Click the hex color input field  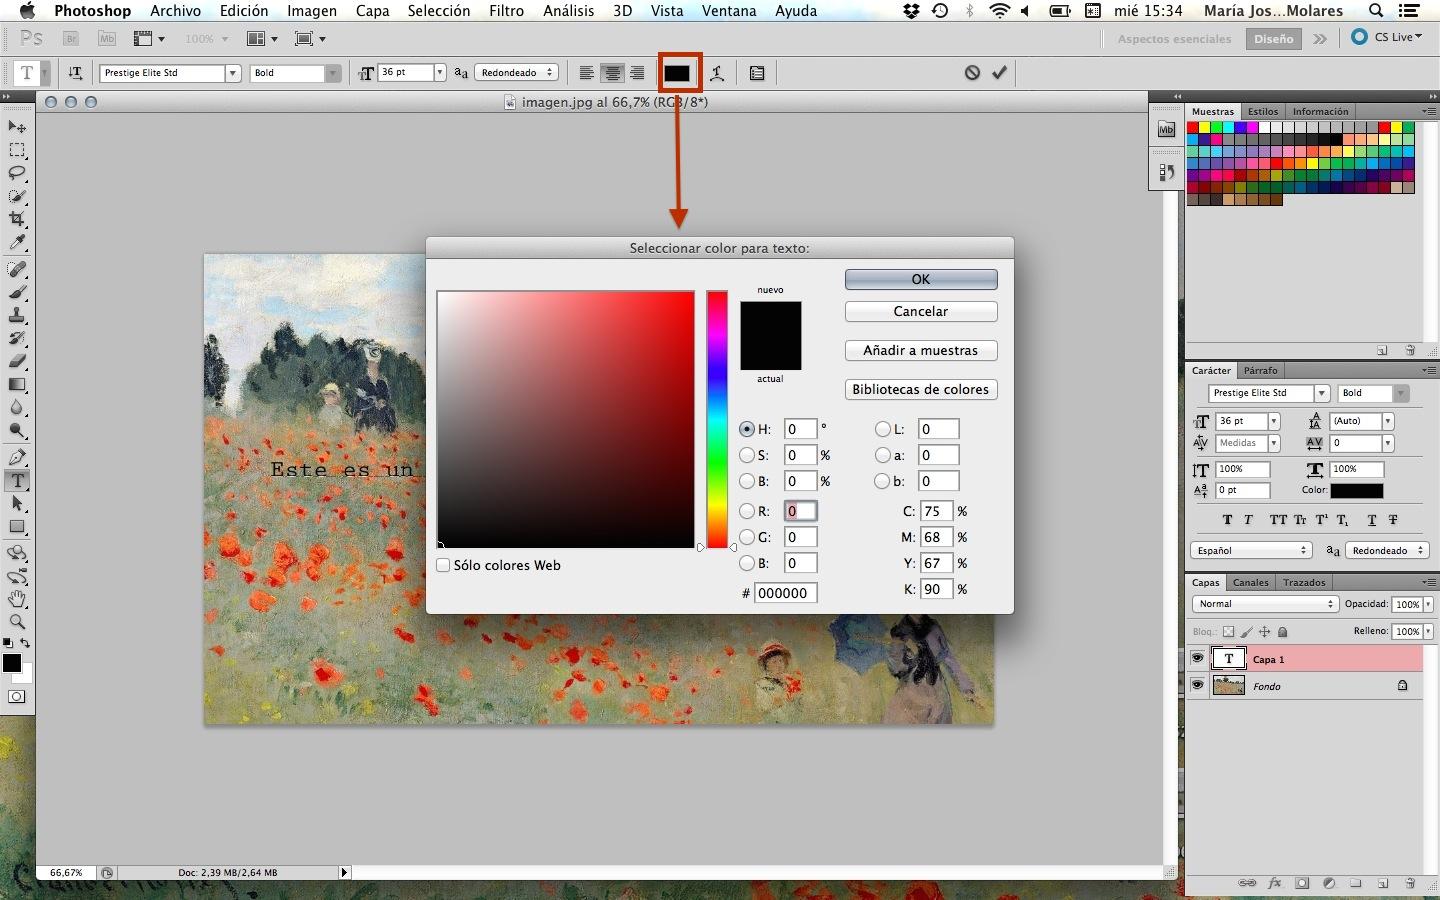coord(785,593)
